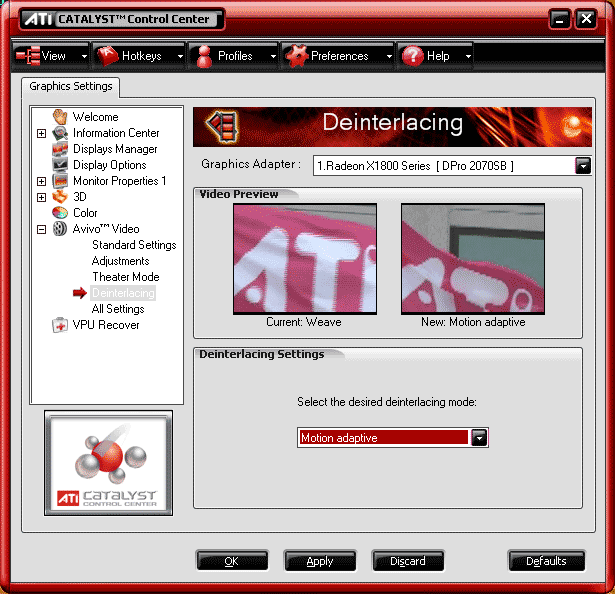Expand the Monitor Properties 1 node
The height and width of the screenshot is (594, 615).
point(42,181)
